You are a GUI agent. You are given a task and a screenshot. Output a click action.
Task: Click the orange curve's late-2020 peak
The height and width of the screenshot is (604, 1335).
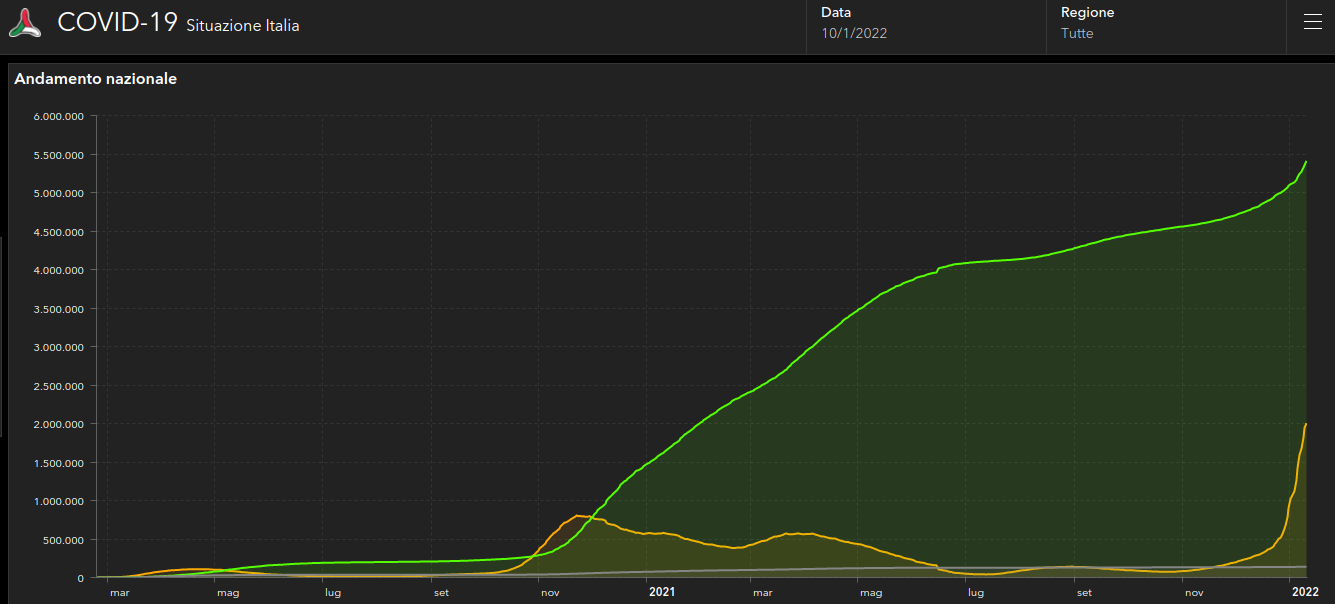coord(577,516)
